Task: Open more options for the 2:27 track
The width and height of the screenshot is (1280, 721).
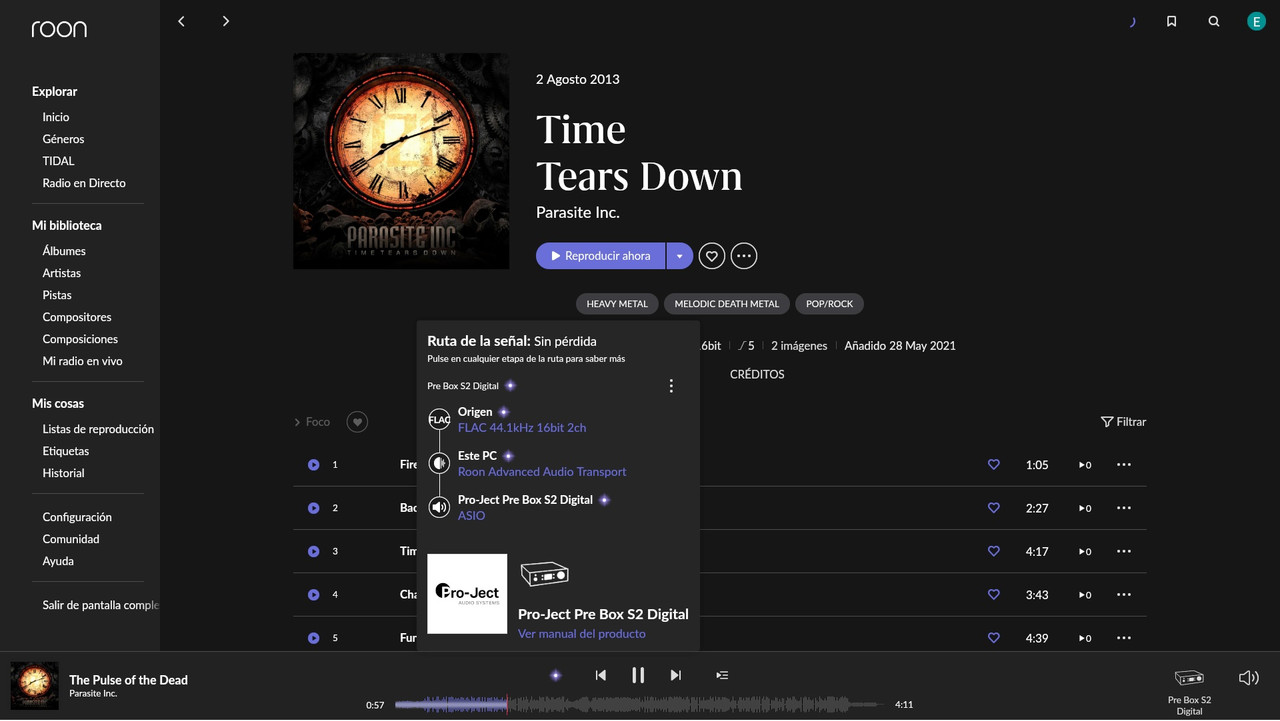Action: [1124, 508]
